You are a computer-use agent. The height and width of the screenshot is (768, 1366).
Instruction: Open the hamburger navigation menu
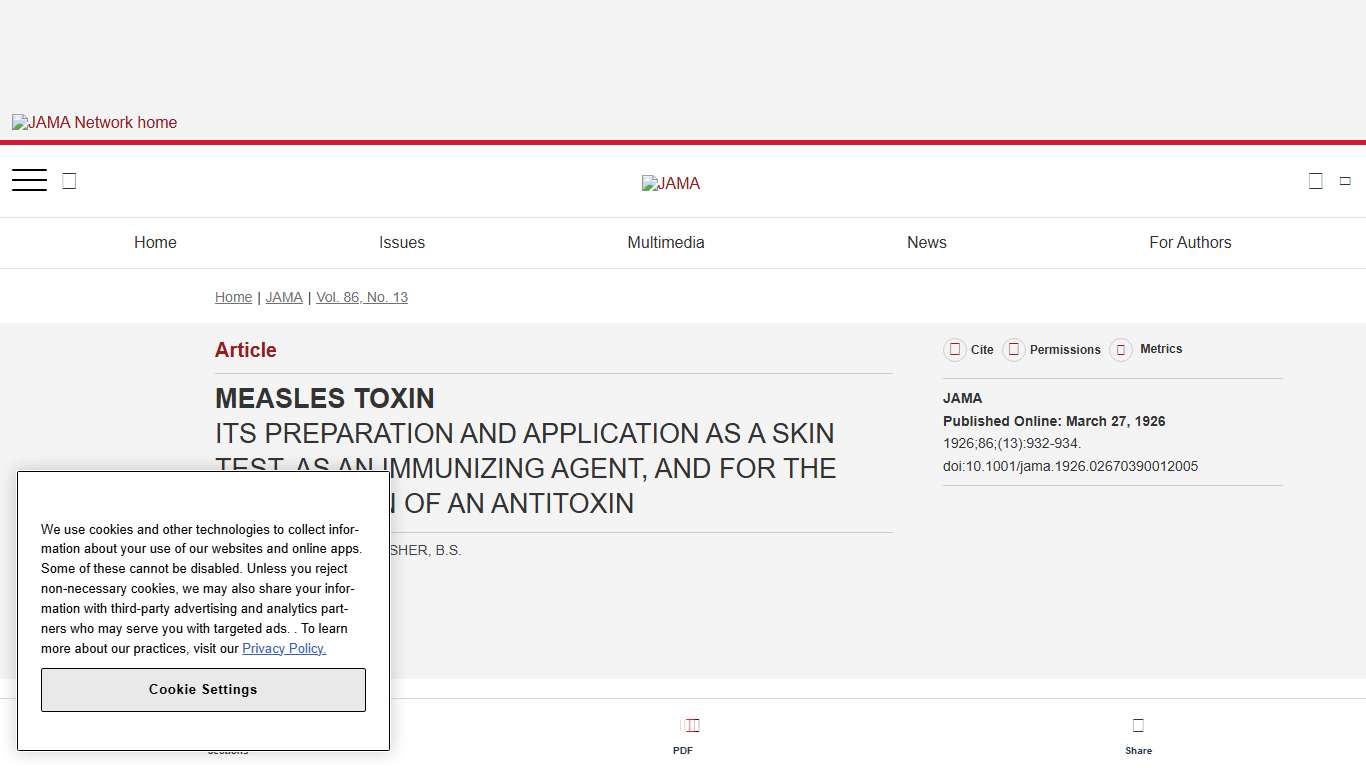point(29,180)
